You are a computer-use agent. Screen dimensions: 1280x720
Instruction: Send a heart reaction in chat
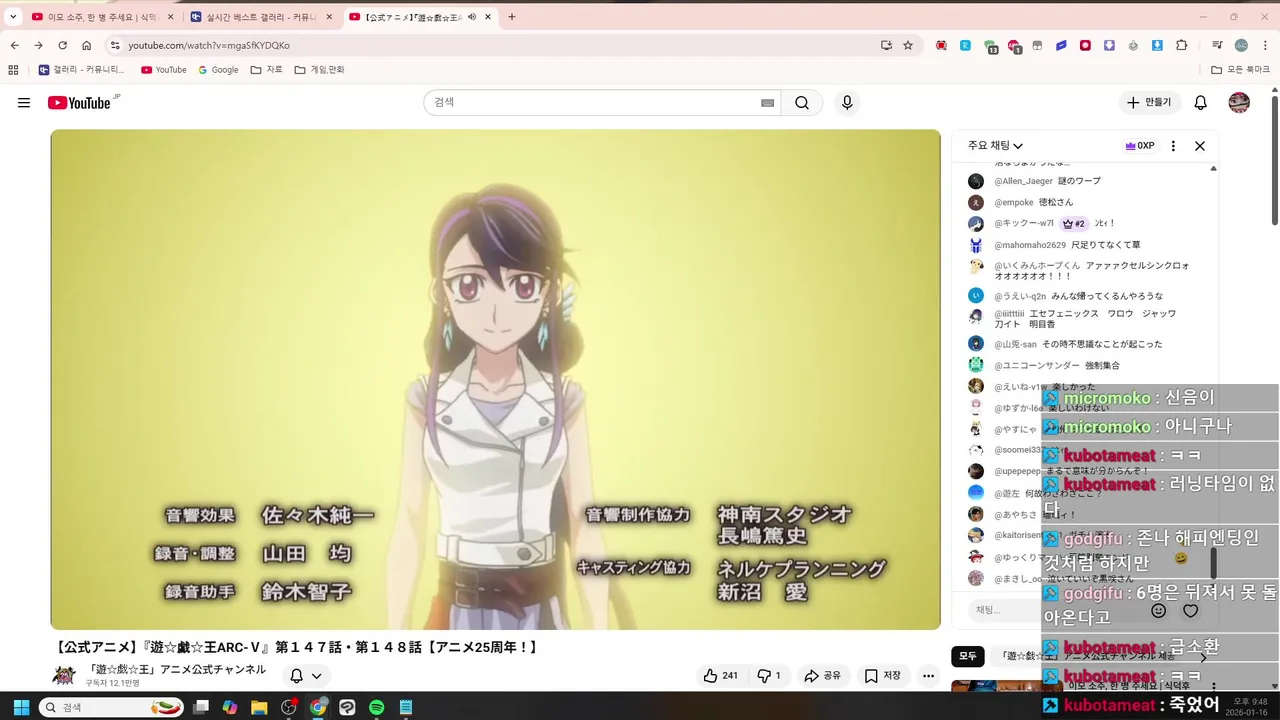pyautogui.click(x=1190, y=610)
